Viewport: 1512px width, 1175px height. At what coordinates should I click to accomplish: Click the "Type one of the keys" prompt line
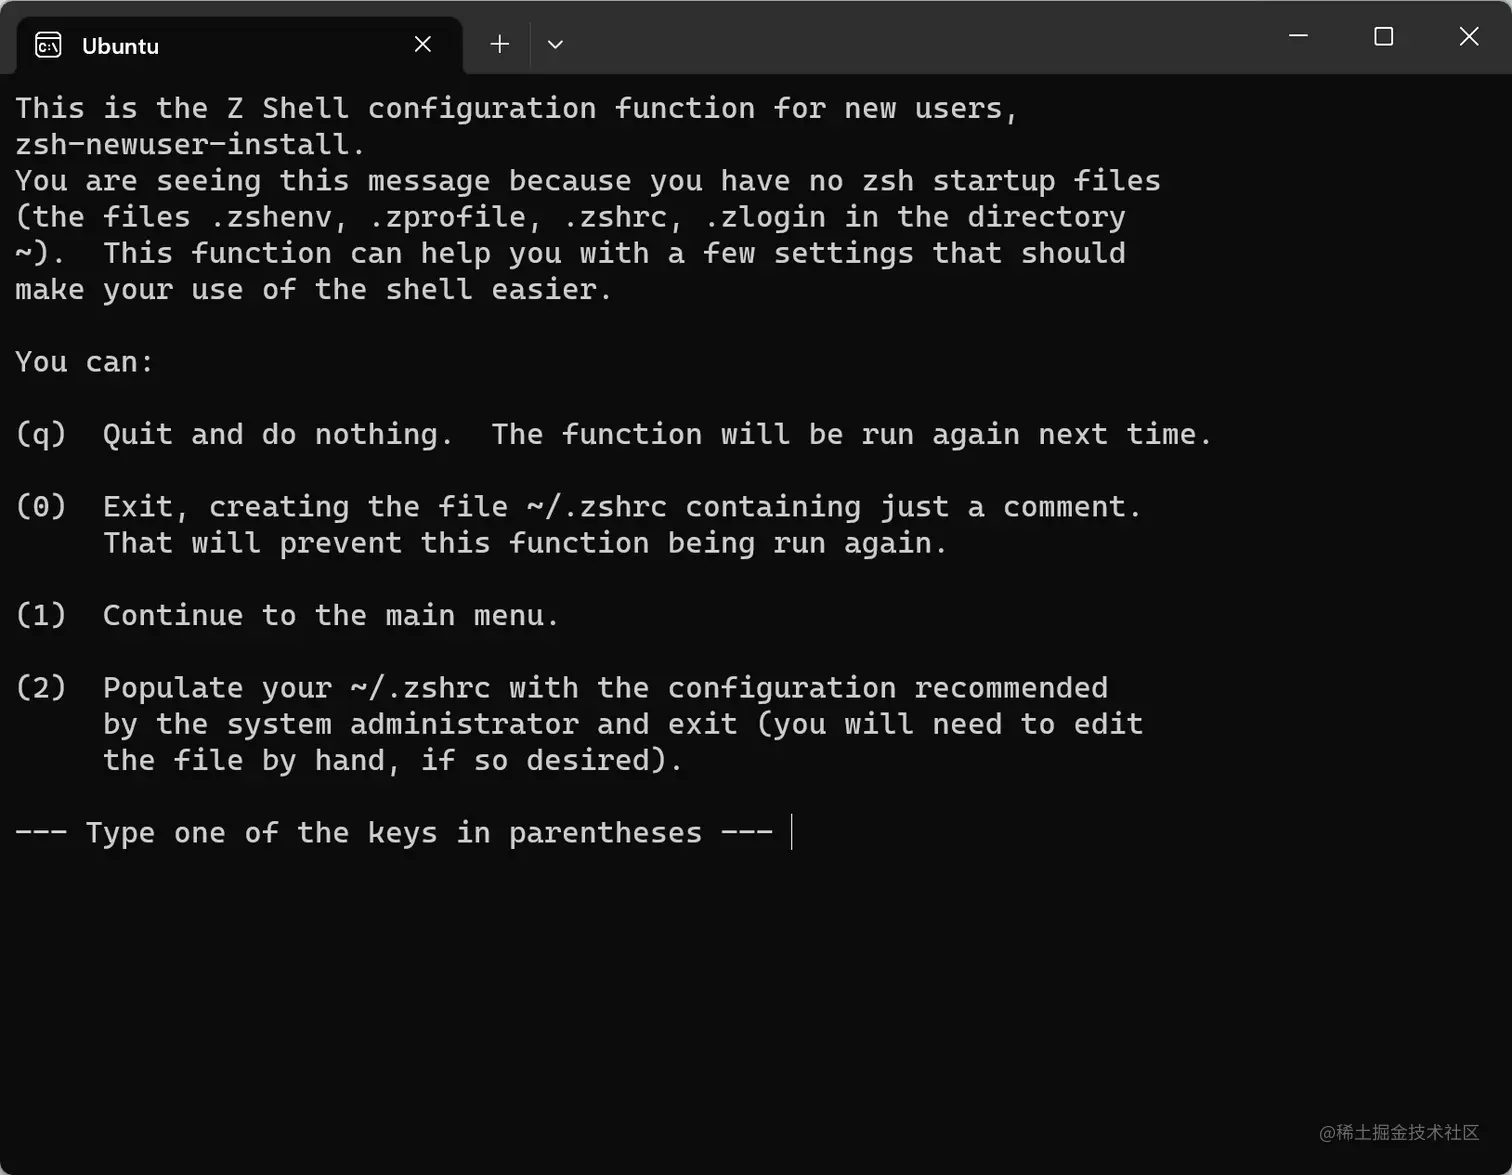[394, 833]
